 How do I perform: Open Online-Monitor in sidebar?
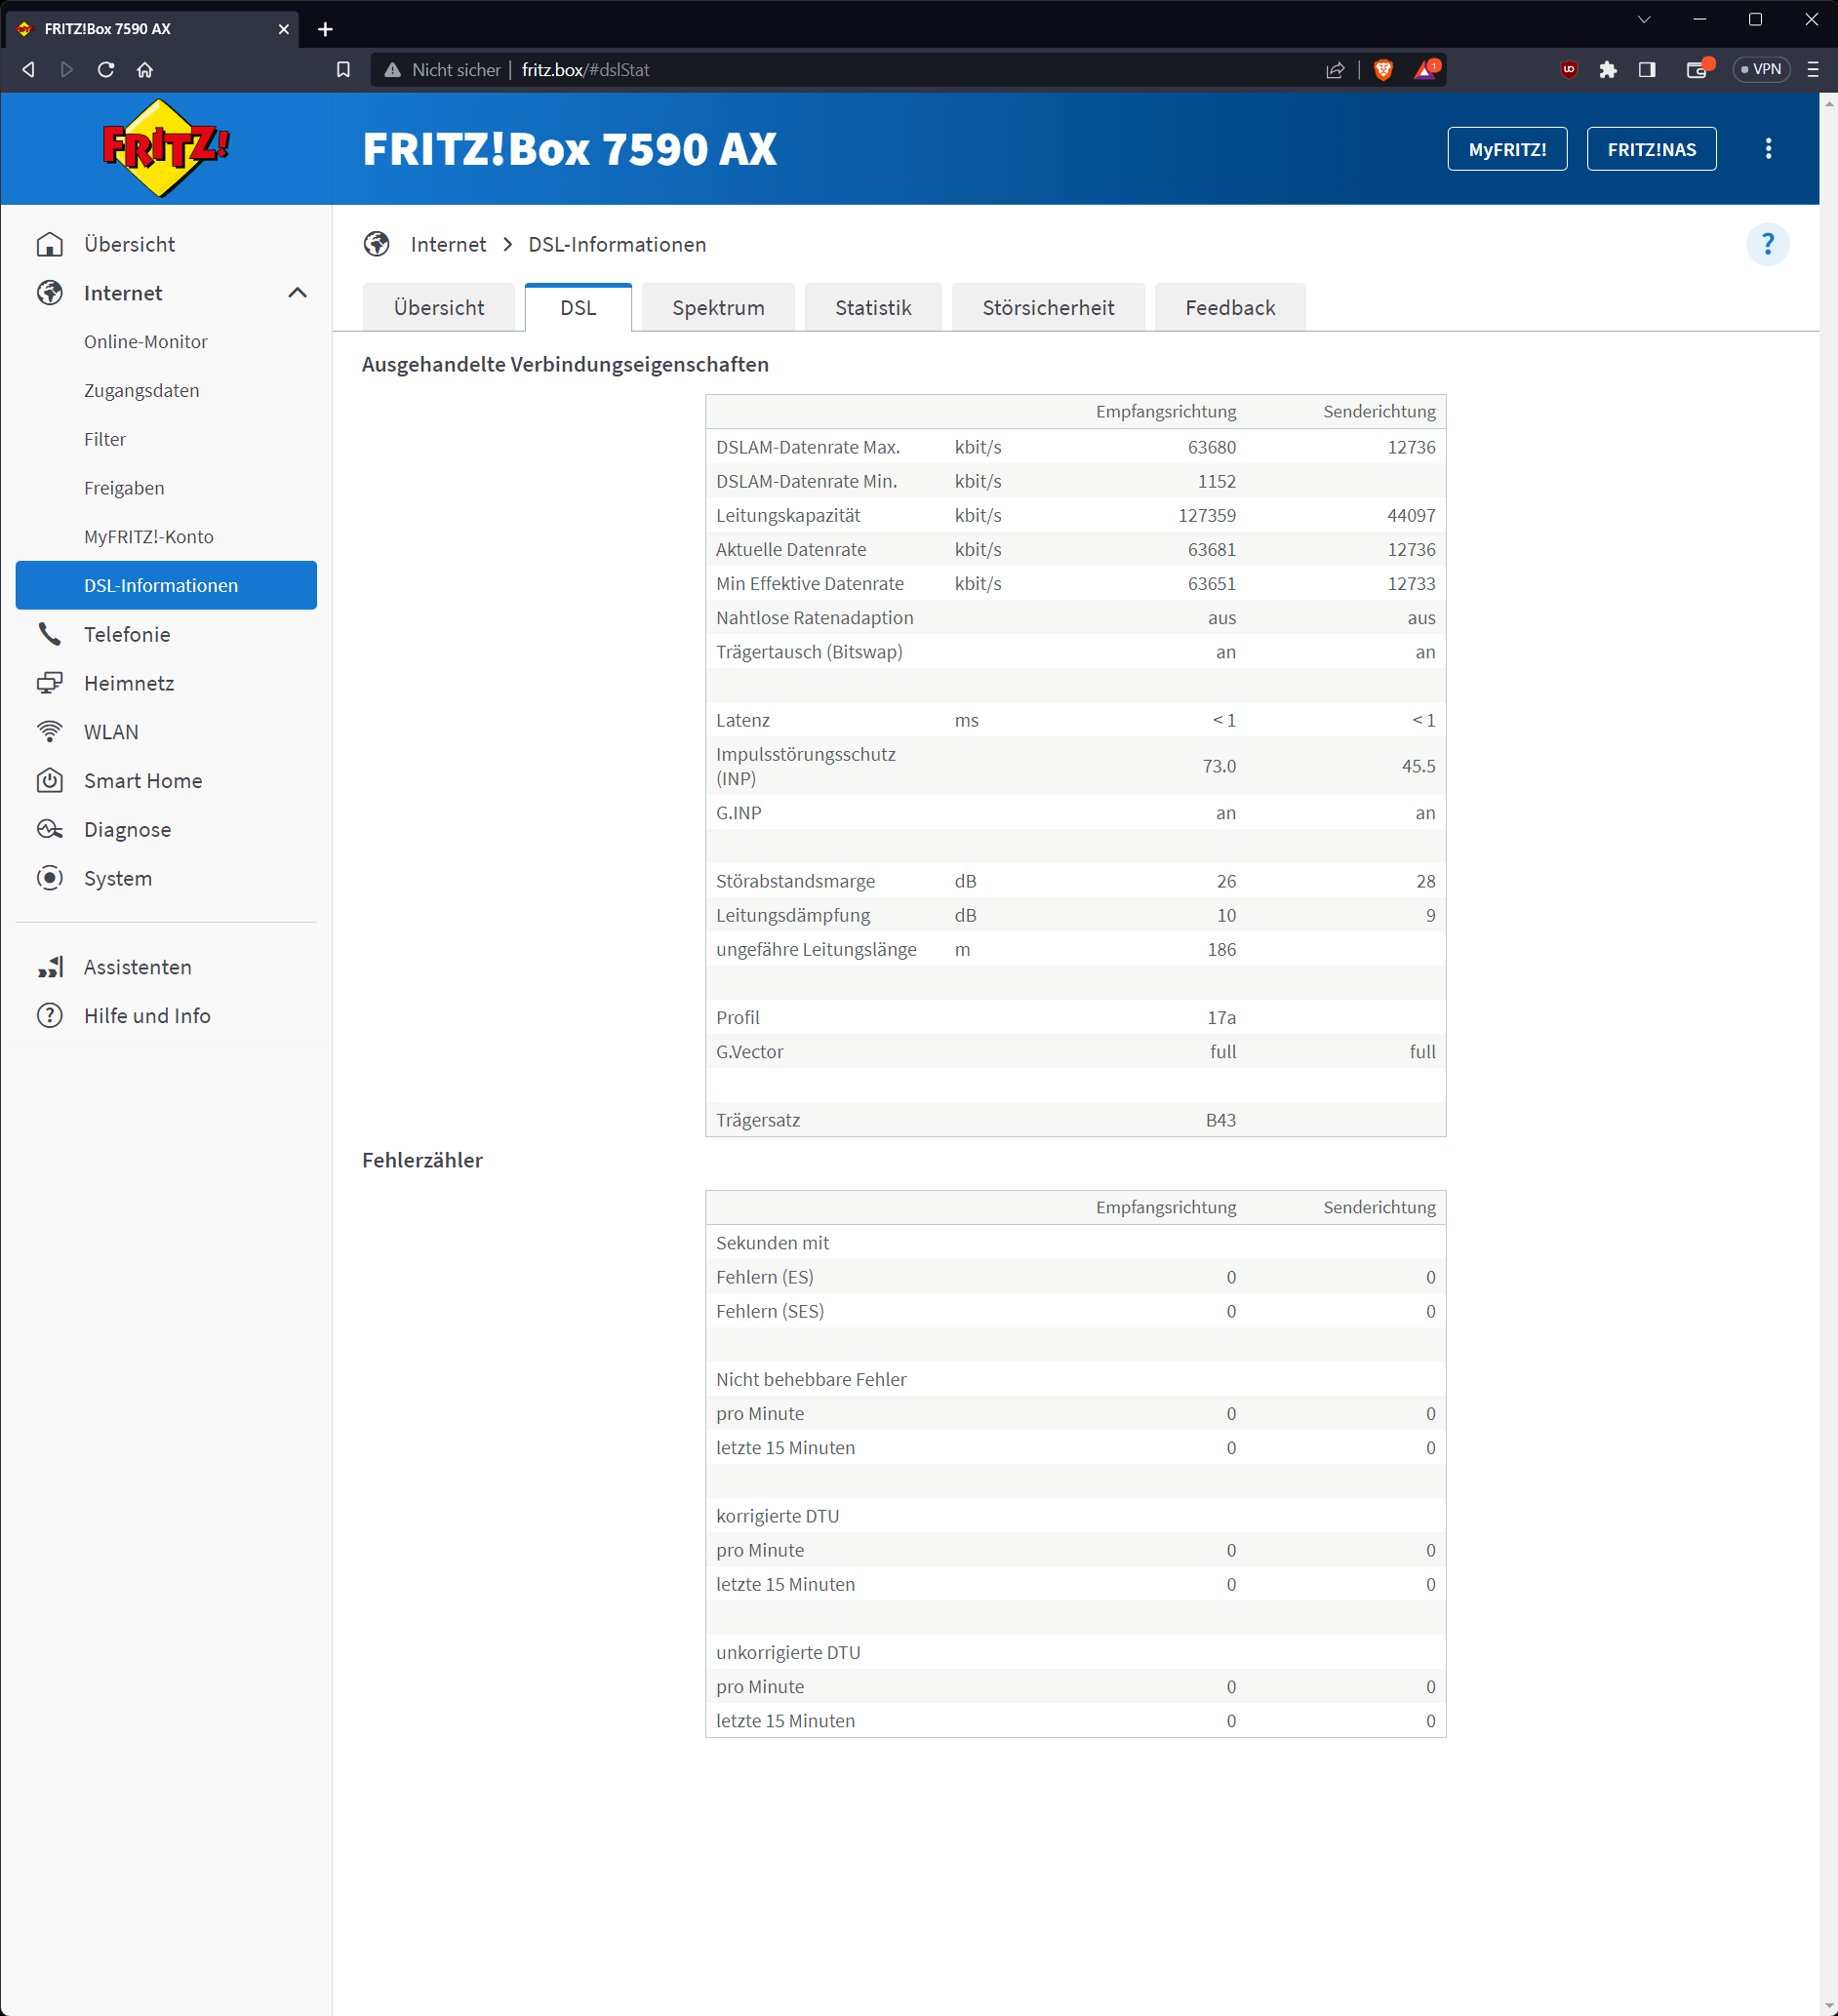coord(146,342)
